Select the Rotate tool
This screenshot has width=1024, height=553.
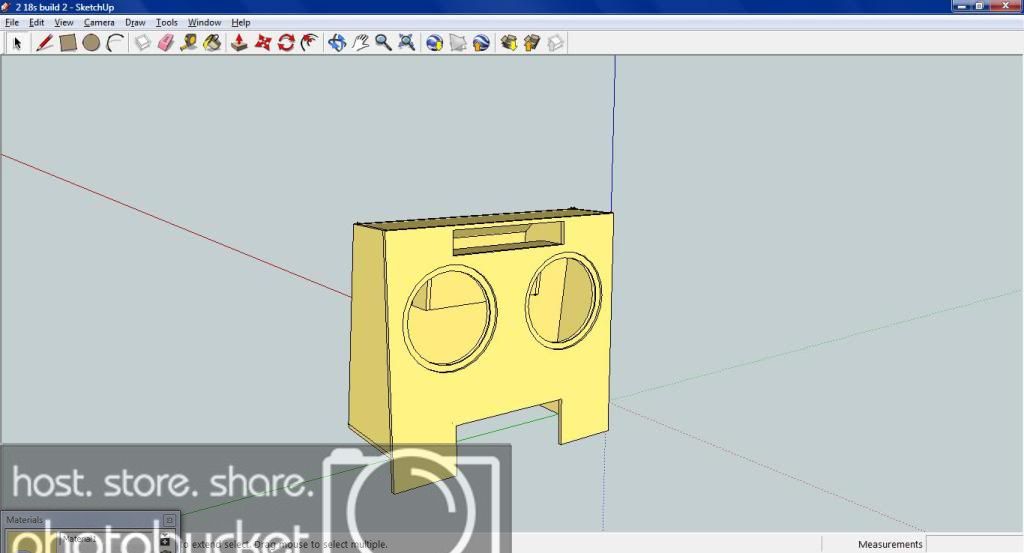point(286,43)
